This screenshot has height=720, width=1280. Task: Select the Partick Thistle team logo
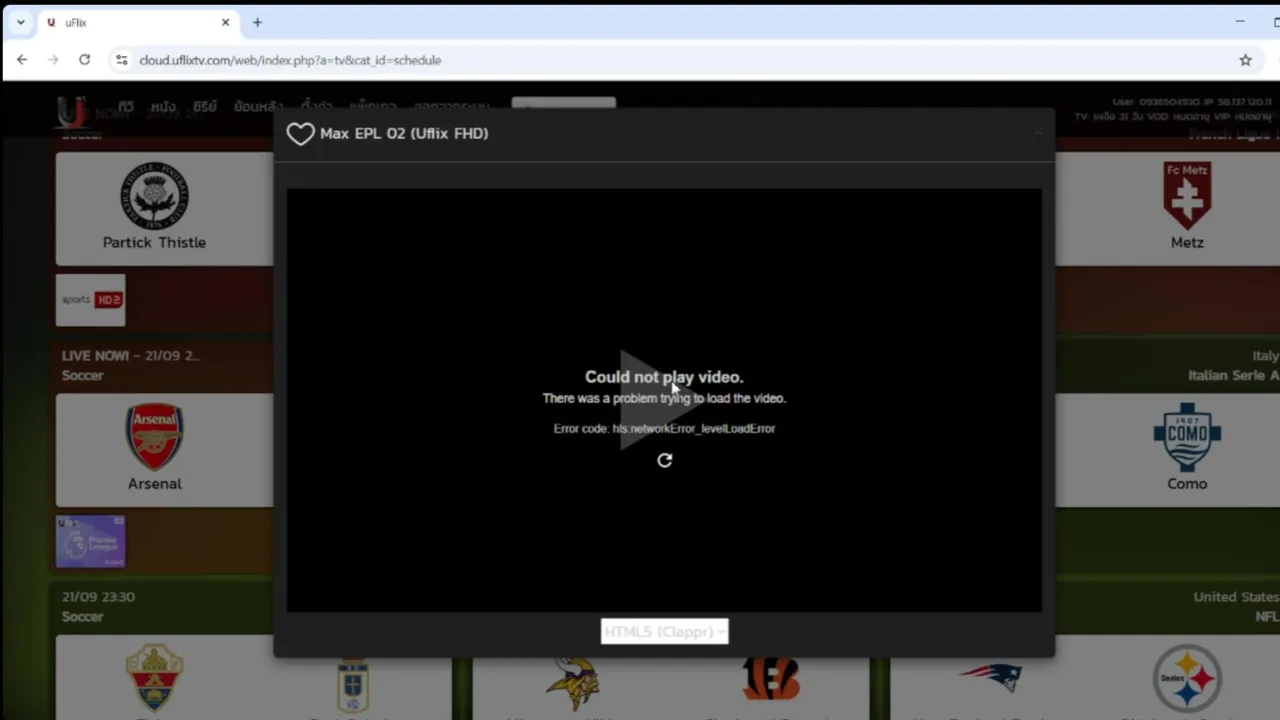(154, 195)
